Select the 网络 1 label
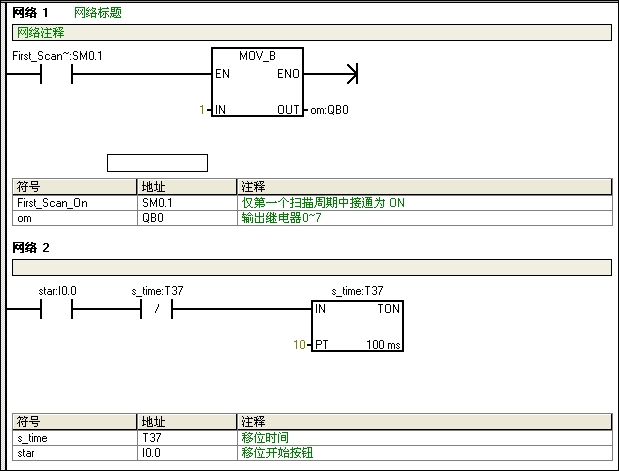 click(30, 13)
